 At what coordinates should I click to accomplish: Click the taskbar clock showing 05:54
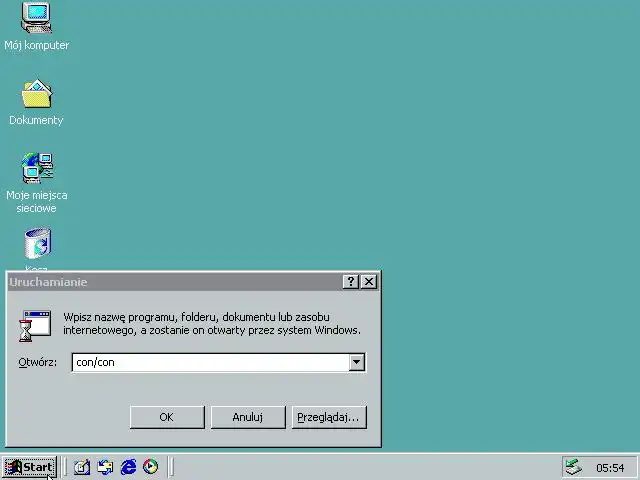point(610,468)
